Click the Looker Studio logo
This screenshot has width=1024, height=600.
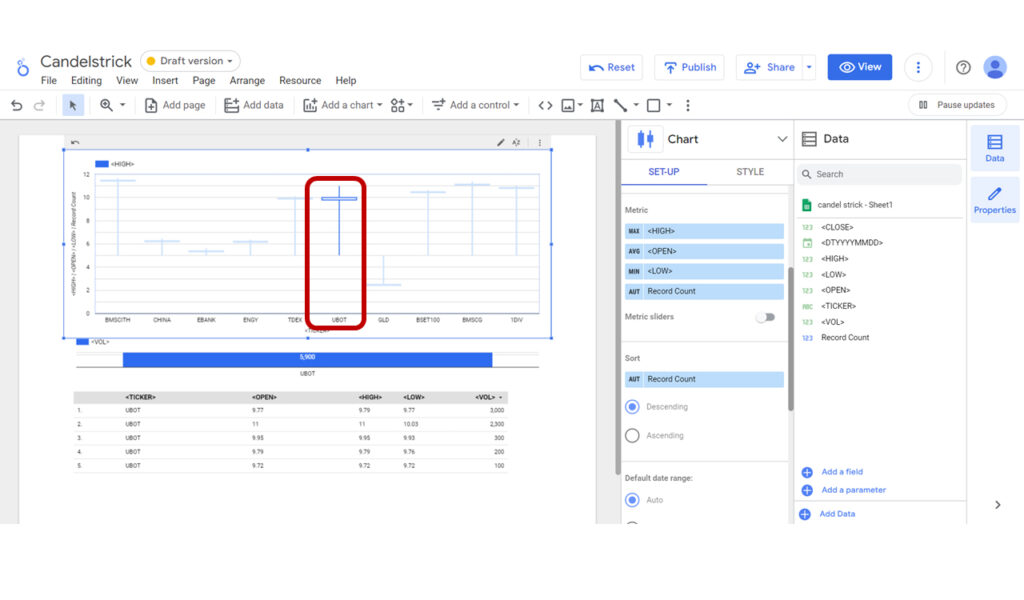(23, 67)
